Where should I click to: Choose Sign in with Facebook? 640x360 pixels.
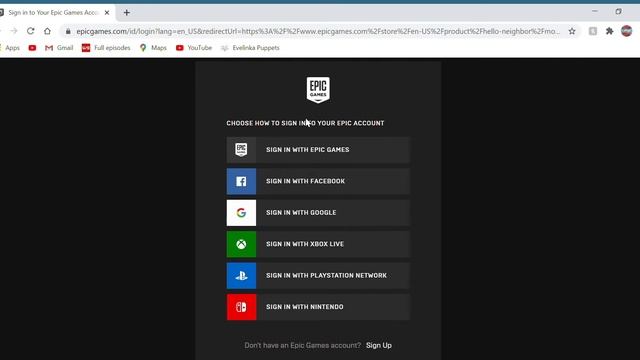318,181
